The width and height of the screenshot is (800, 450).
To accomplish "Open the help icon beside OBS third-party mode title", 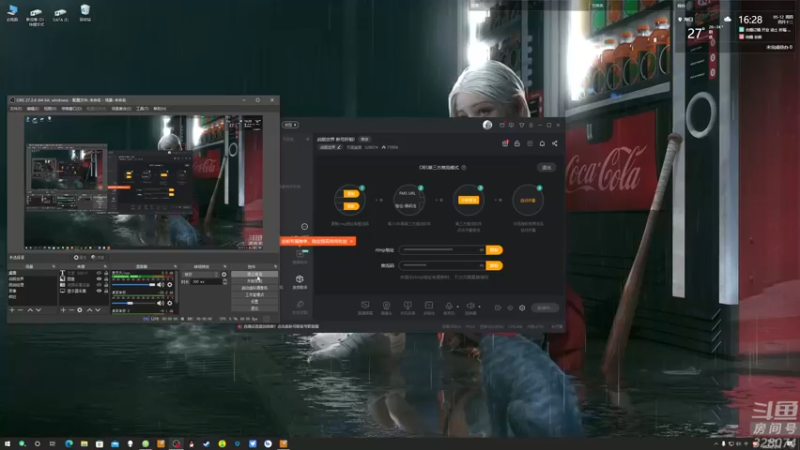I will (x=464, y=167).
